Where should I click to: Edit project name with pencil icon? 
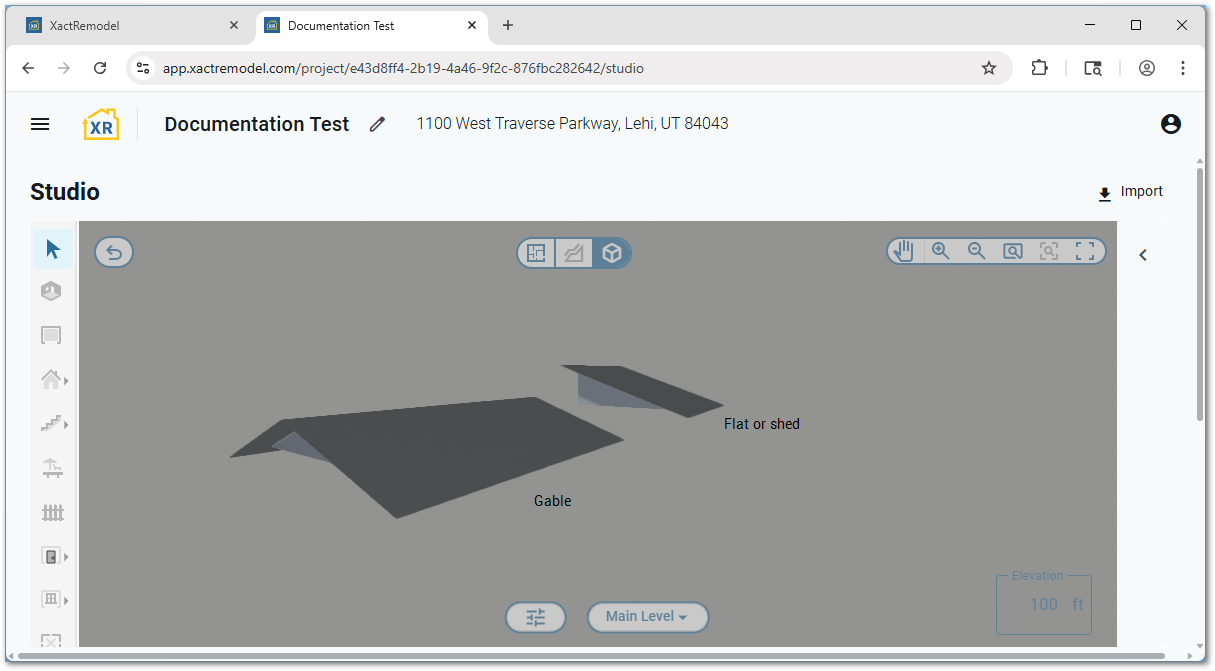pyautogui.click(x=377, y=124)
